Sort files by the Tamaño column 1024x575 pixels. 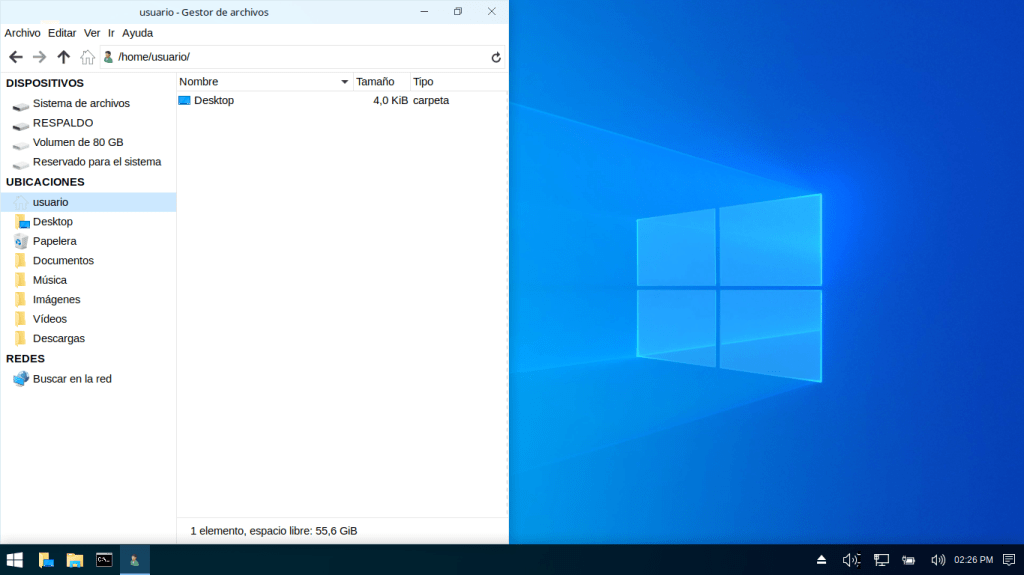click(x=376, y=82)
